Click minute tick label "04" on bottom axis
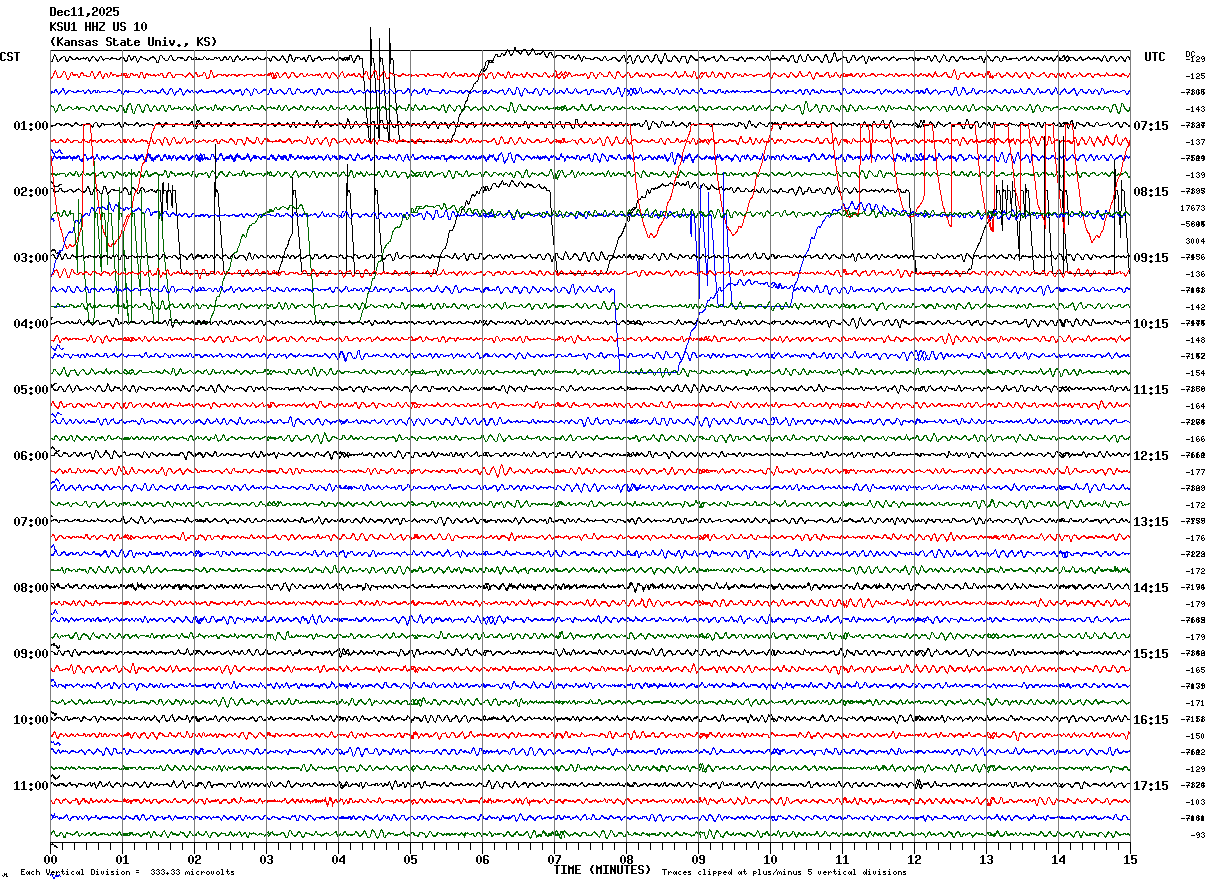This screenshot has height=886, width=1210. coord(338,859)
